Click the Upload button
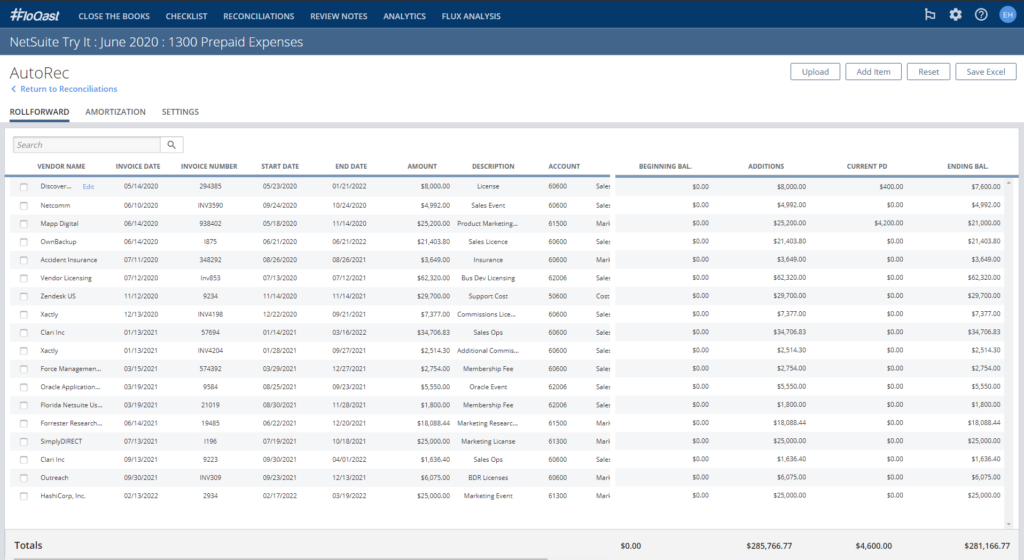 point(815,72)
